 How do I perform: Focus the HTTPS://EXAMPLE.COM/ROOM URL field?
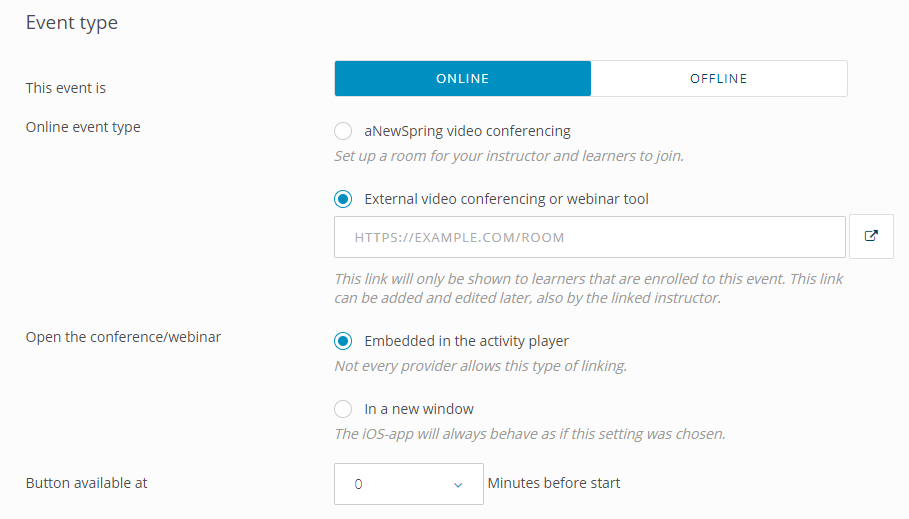tap(590, 237)
